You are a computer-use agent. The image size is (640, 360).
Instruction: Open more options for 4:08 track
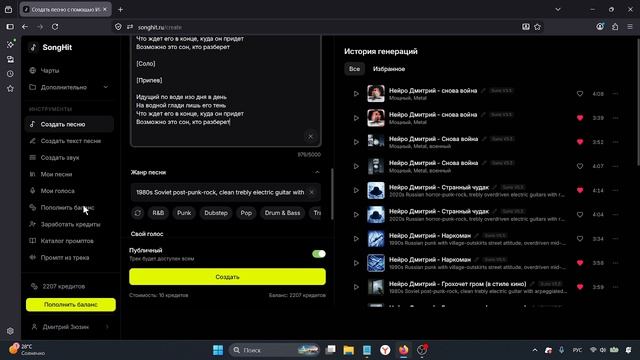tap(615, 94)
